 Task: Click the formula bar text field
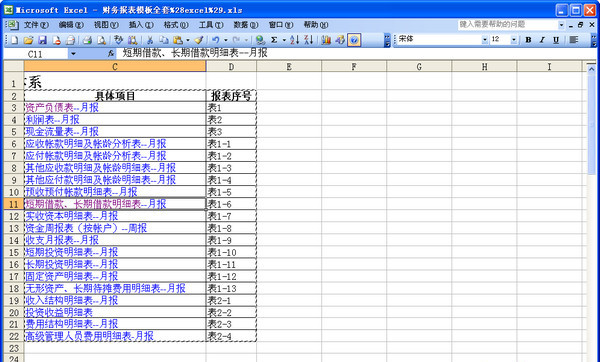pos(356,53)
